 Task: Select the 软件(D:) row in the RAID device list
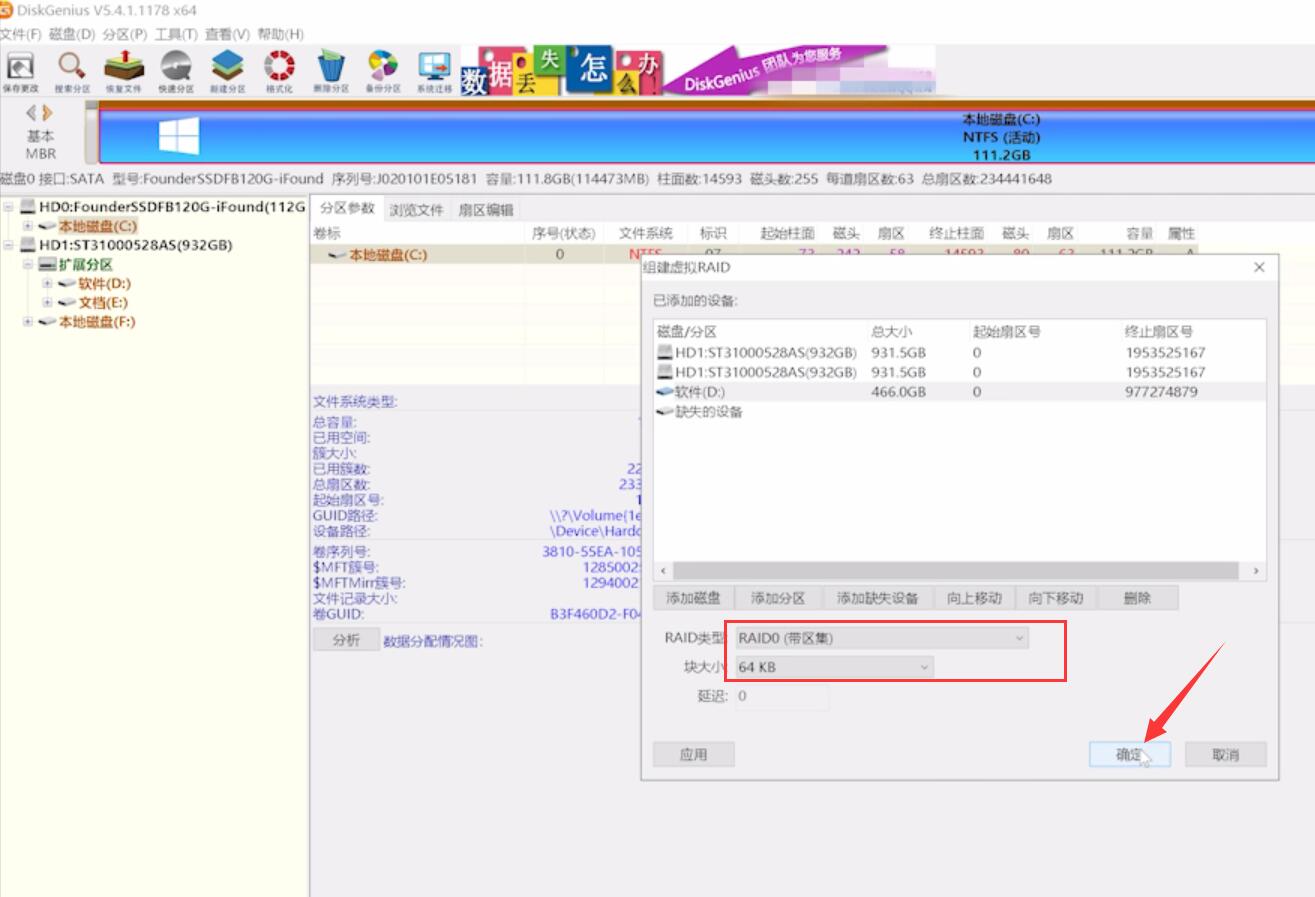point(960,392)
